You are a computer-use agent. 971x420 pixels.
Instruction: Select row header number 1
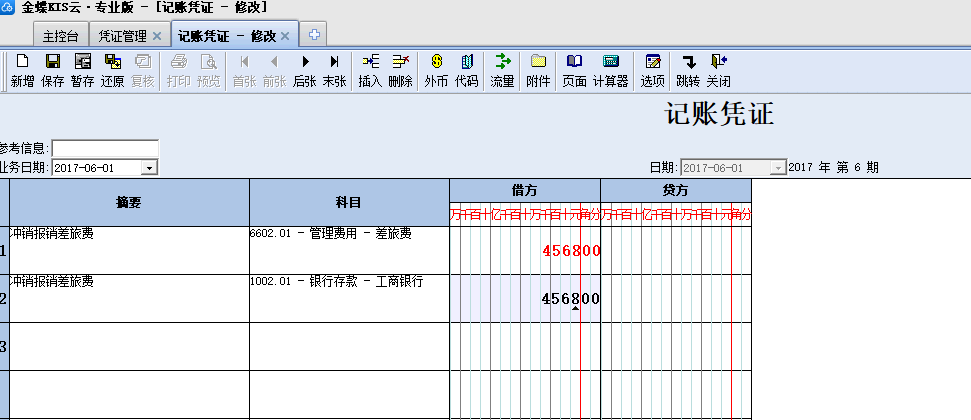pyautogui.click(x=4, y=250)
